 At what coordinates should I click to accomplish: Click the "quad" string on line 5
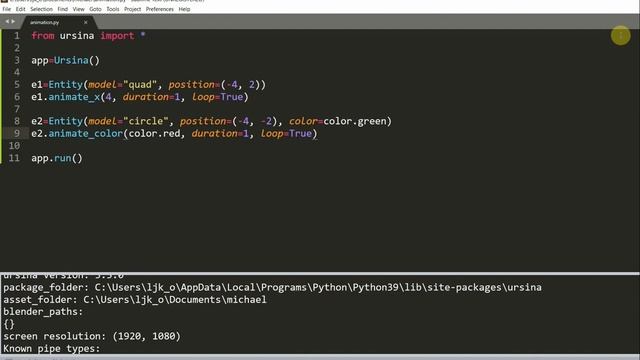(x=140, y=84)
